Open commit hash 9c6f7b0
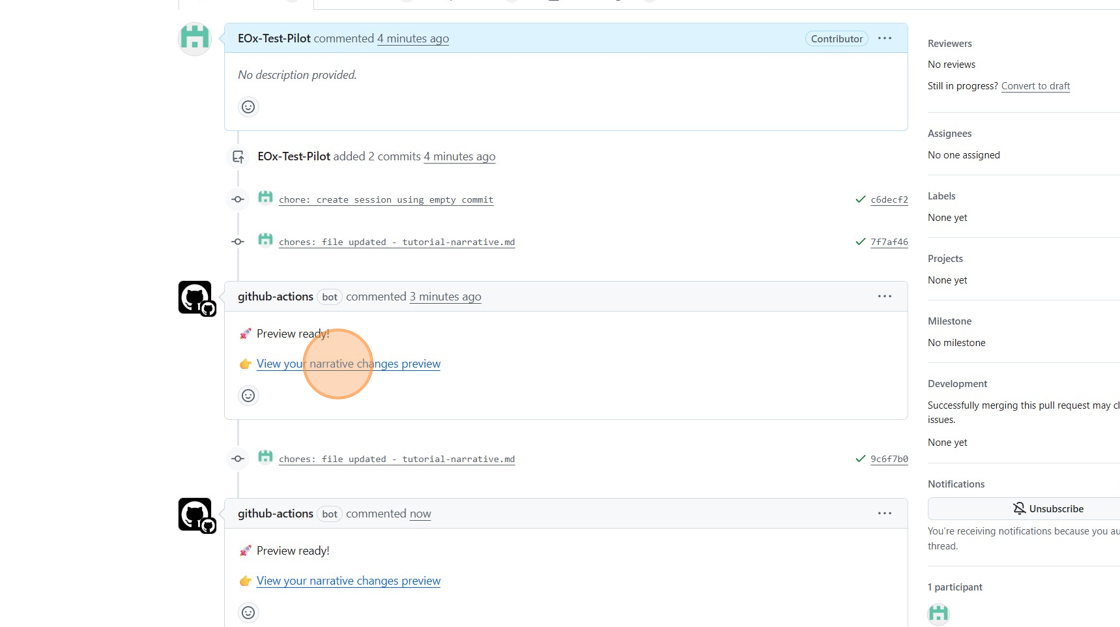The width and height of the screenshot is (1120, 627). pos(889,459)
